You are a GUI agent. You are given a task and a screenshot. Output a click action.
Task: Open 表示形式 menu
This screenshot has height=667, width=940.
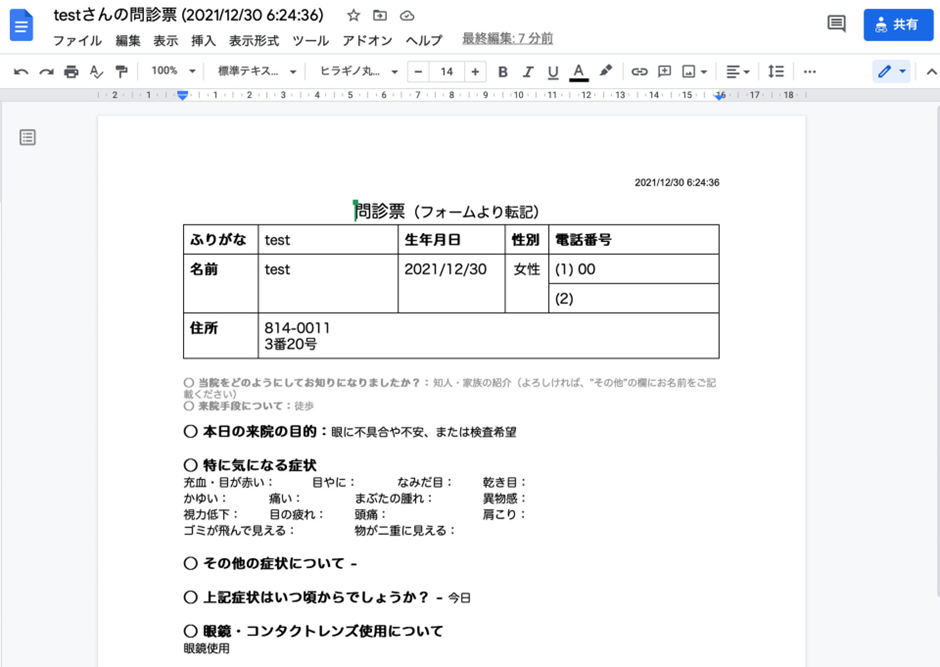[254, 41]
